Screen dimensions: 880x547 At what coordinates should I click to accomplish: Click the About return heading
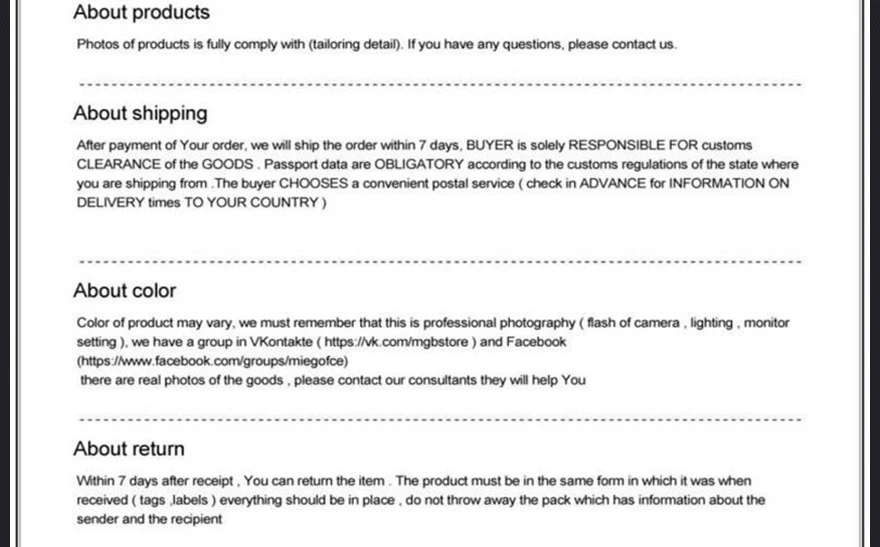[129, 449]
